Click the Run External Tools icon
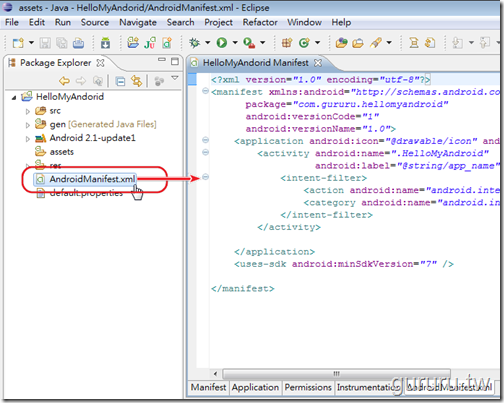 [249, 43]
